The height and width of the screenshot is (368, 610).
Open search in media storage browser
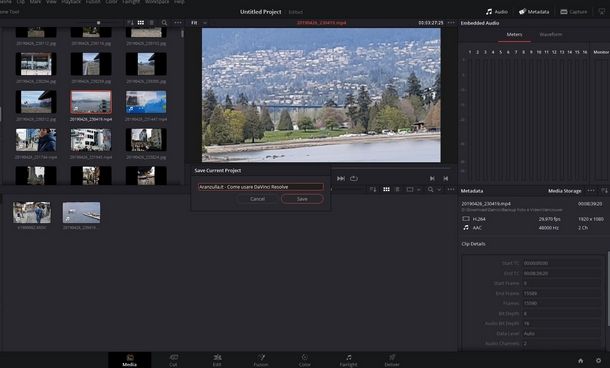[x=165, y=23]
